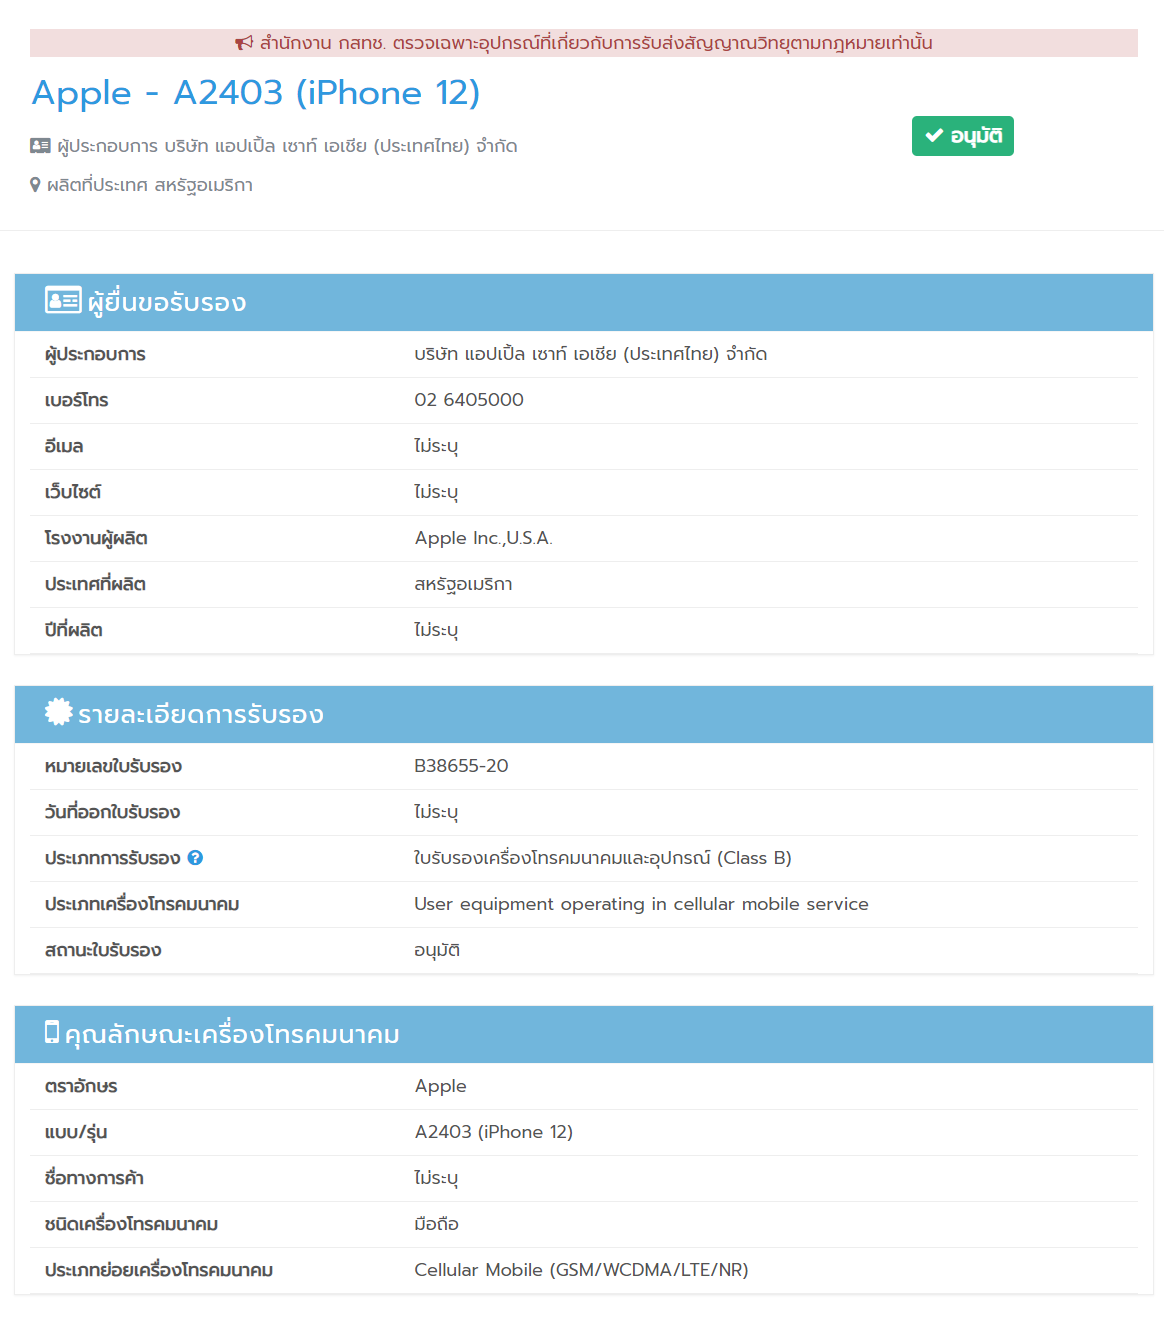Click the pink กสทช. notice banner text

click(596, 43)
